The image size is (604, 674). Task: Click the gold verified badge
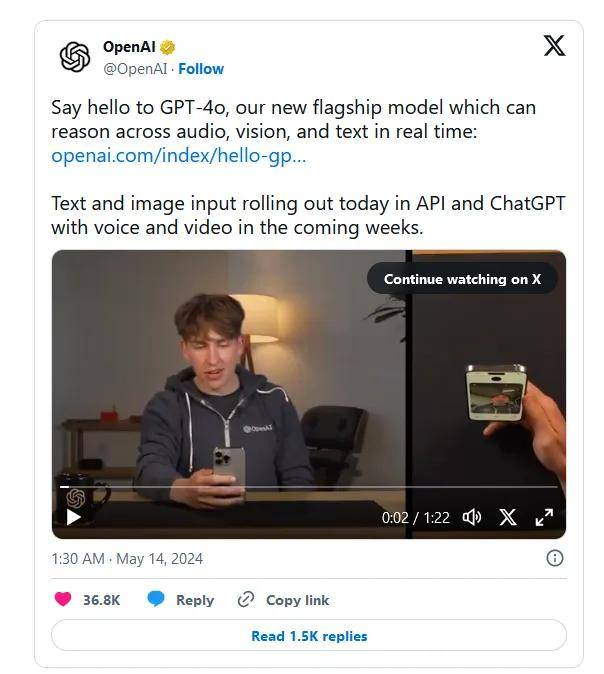point(168,47)
